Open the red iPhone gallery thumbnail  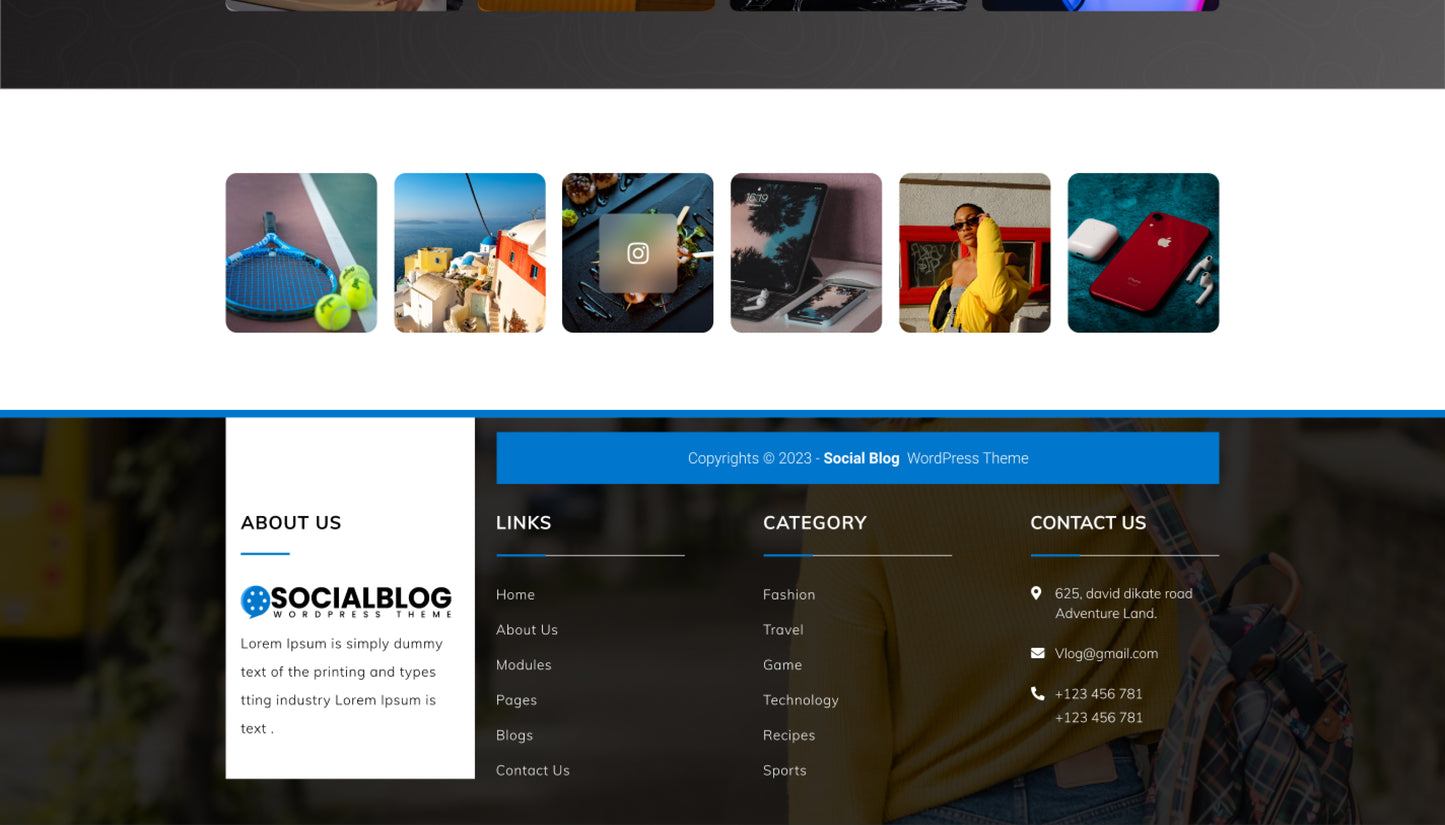coord(1143,252)
